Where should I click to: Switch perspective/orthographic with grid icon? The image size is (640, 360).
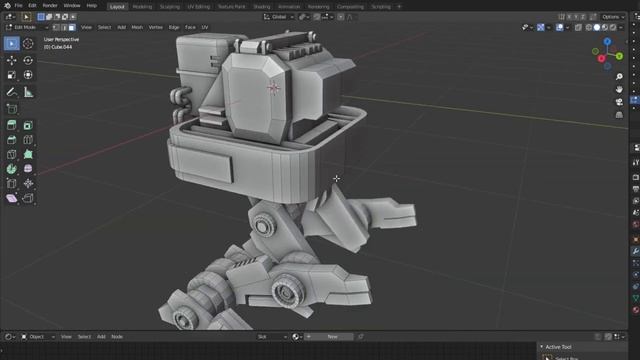tap(619, 115)
